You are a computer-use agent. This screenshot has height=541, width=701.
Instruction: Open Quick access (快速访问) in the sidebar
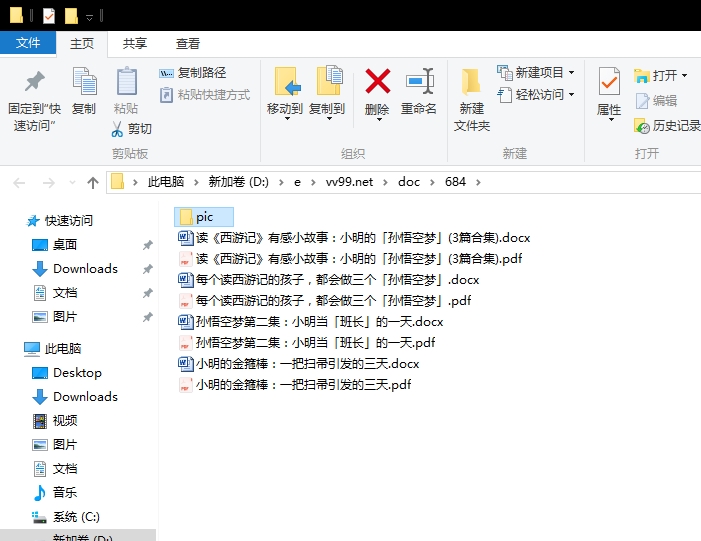tap(60, 220)
